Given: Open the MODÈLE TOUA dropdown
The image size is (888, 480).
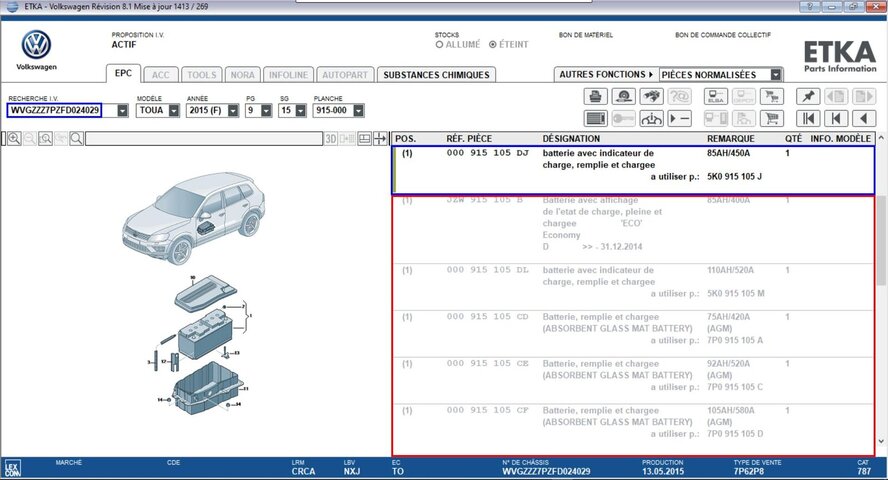Looking at the screenshot, I should pyautogui.click(x=173, y=111).
